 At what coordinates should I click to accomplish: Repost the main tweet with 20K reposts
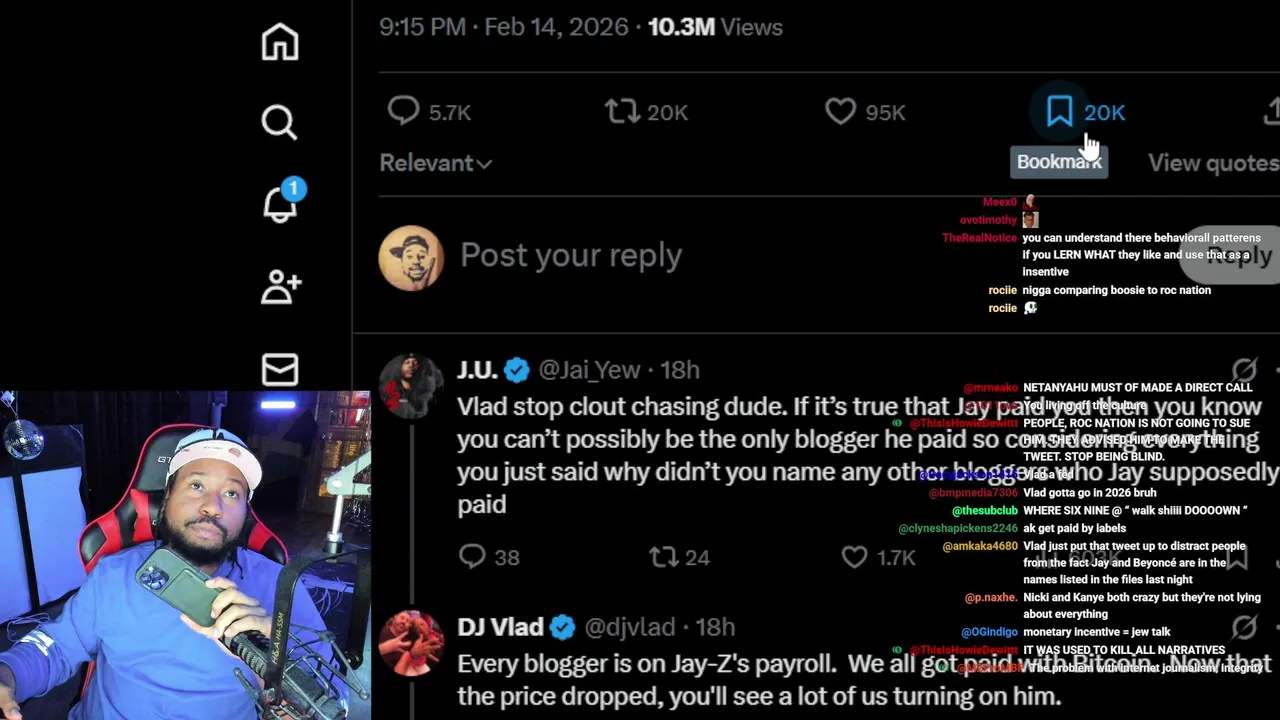click(622, 111)
